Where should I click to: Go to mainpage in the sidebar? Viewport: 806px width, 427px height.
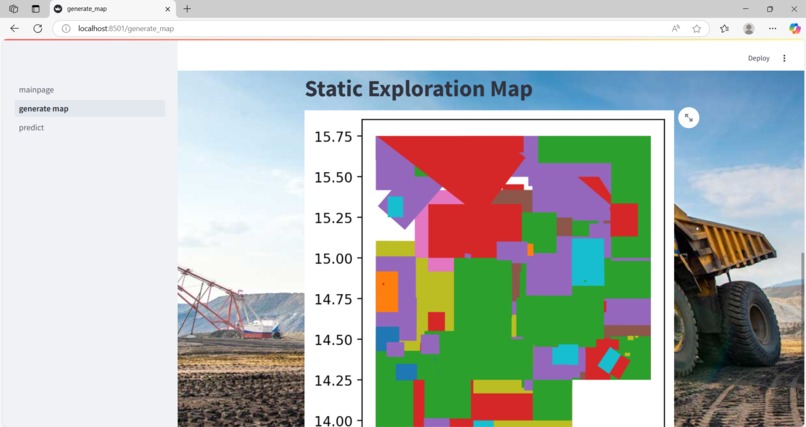pyautogui.click(x=36, y=90)
